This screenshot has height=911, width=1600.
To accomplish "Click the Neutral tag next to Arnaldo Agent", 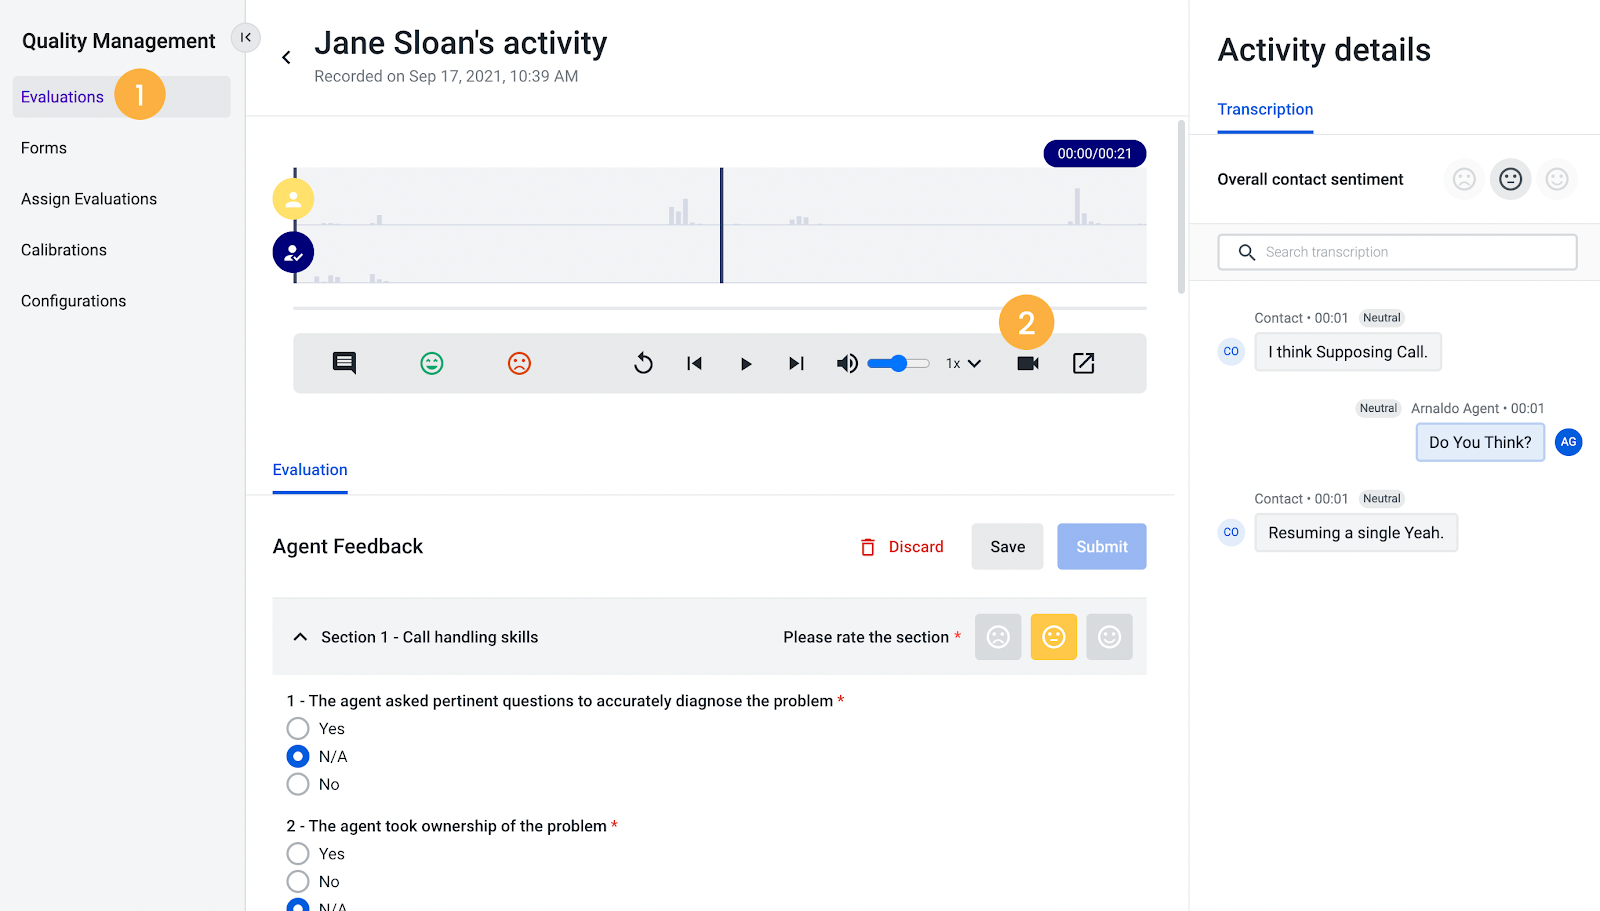I will tap(1378, 408).
